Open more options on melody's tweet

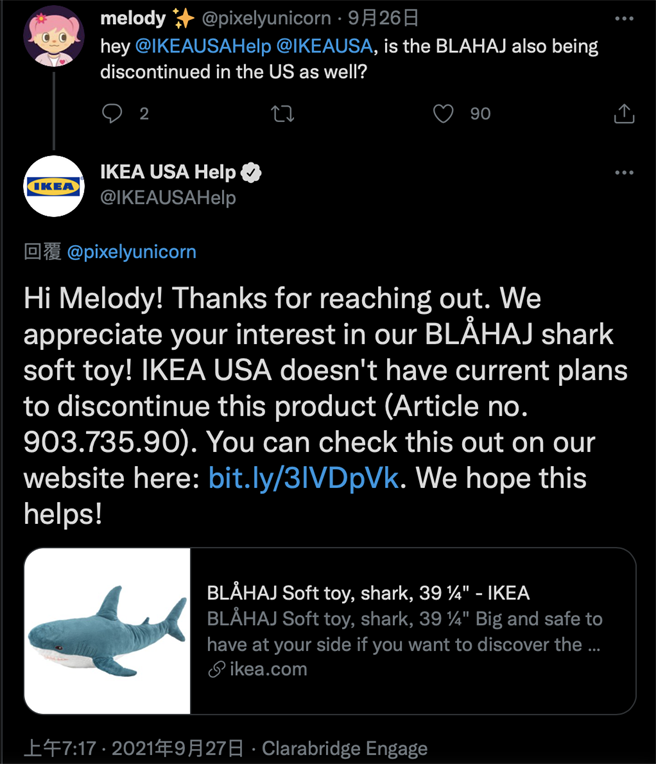point(624,19)
